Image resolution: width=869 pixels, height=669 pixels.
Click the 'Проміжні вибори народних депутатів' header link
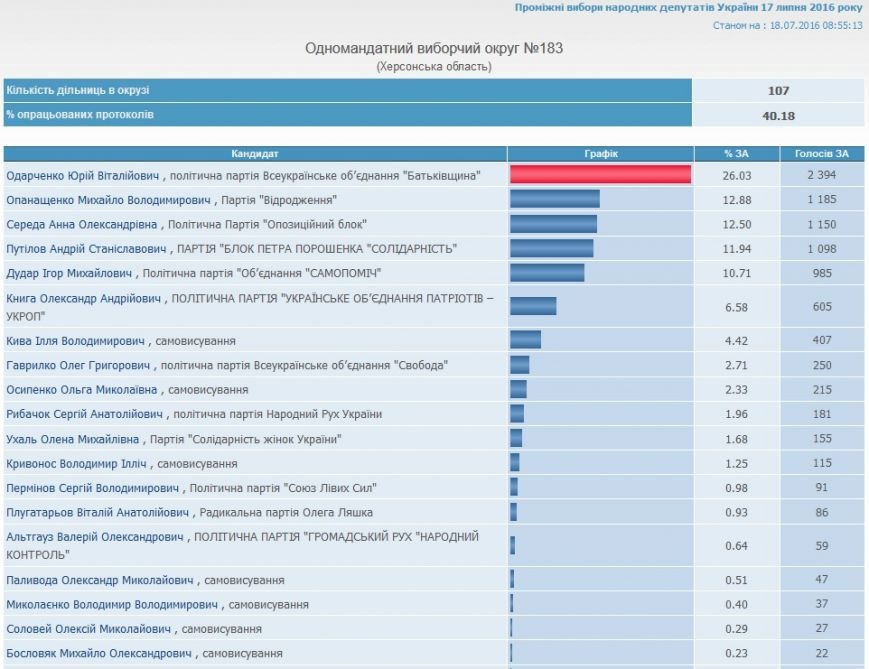tap(688, 8)
